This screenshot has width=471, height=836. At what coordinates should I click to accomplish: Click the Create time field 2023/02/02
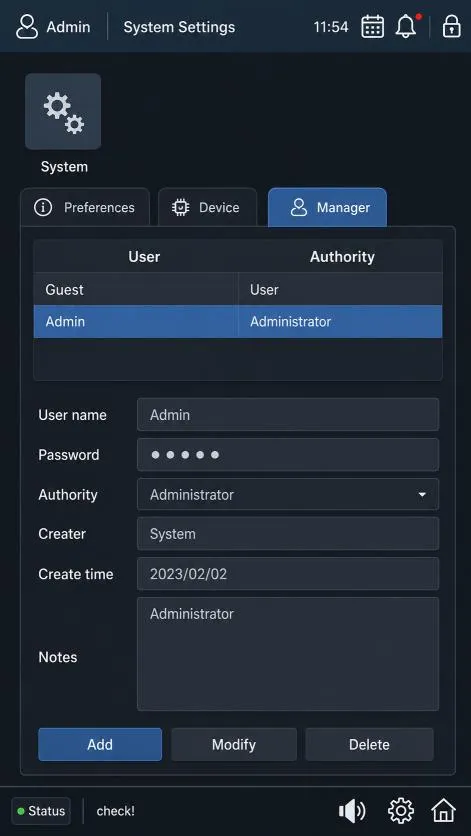[288, 574]
